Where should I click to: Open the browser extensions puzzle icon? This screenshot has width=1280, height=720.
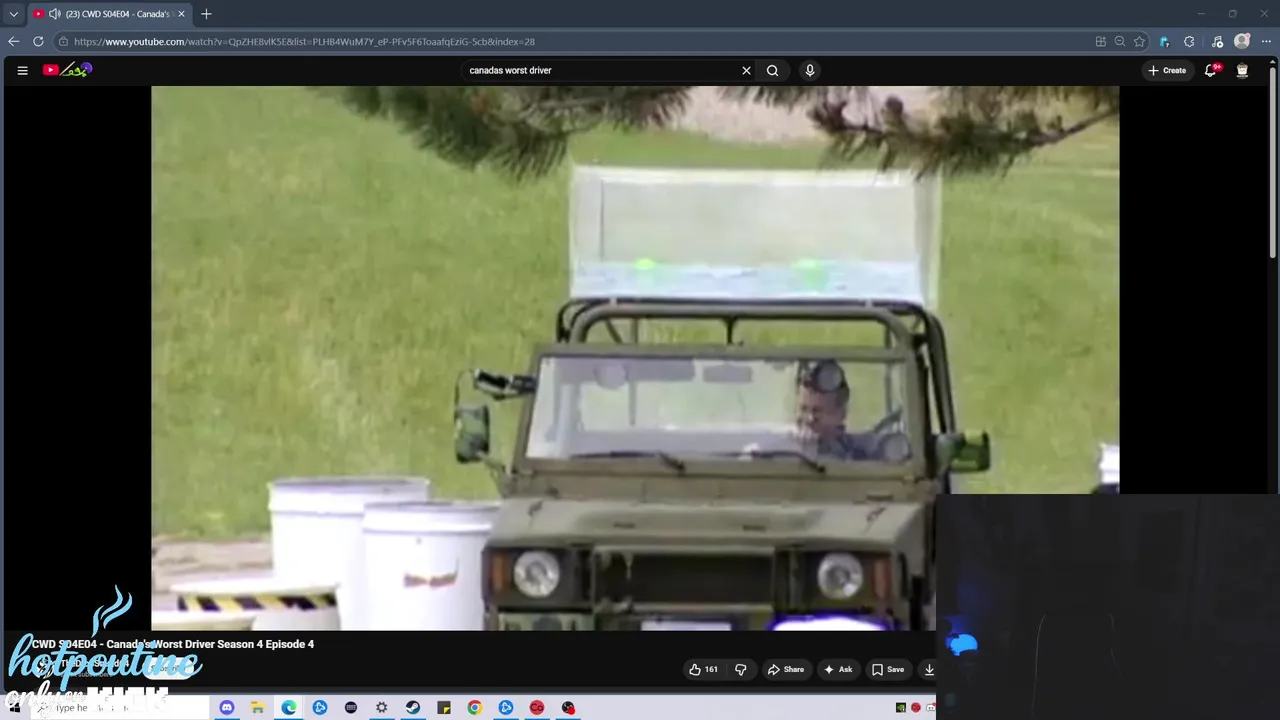(1189, 41)
